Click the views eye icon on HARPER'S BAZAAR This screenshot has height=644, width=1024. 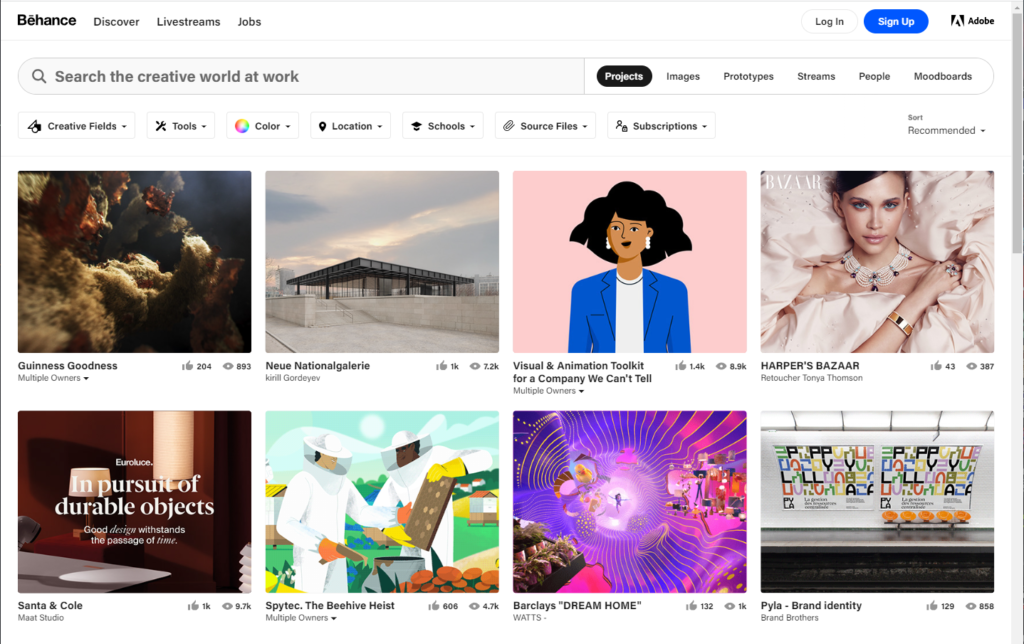coord(972,366)
